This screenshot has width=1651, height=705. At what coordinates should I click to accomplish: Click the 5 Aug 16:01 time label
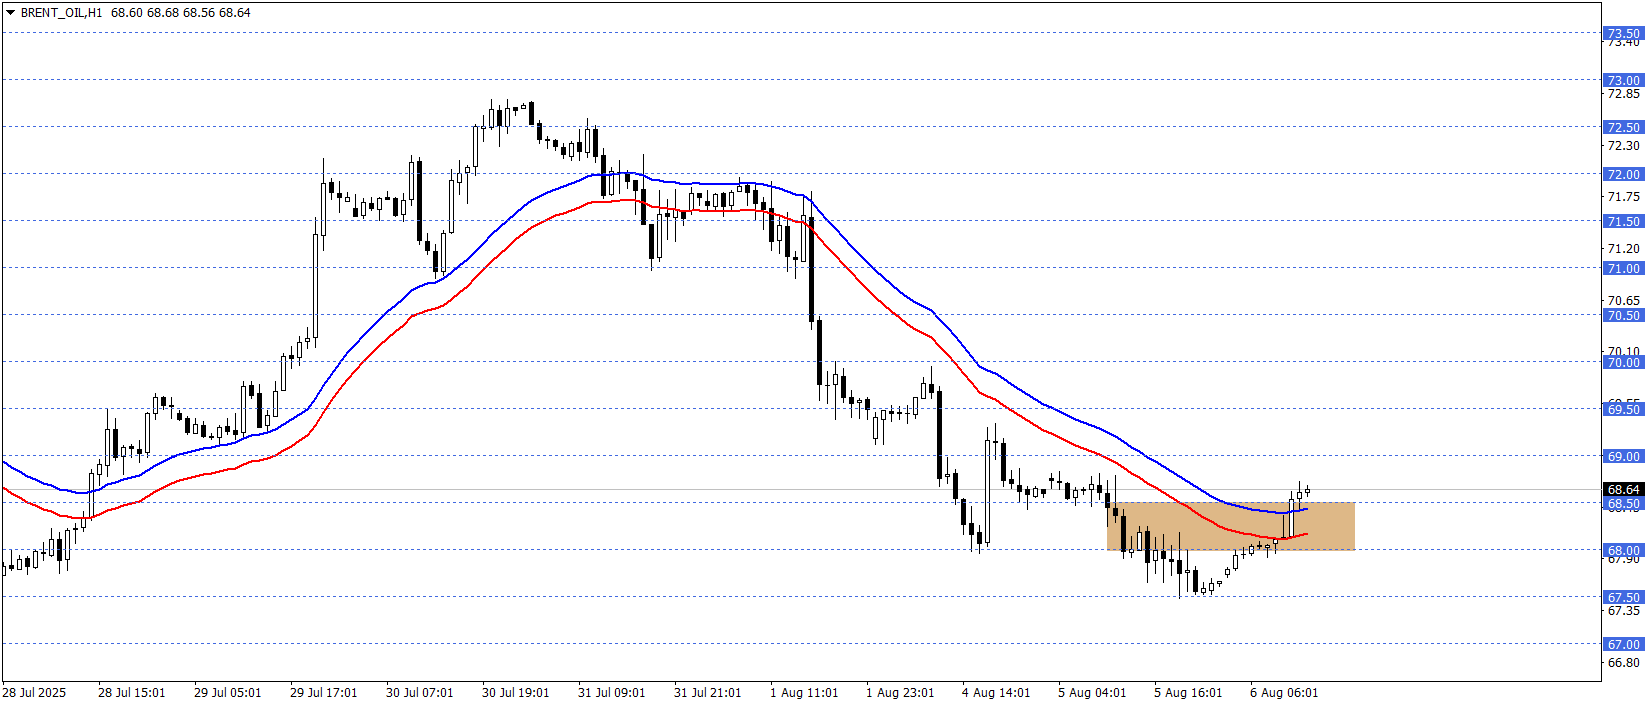(x=1188, y=692)
